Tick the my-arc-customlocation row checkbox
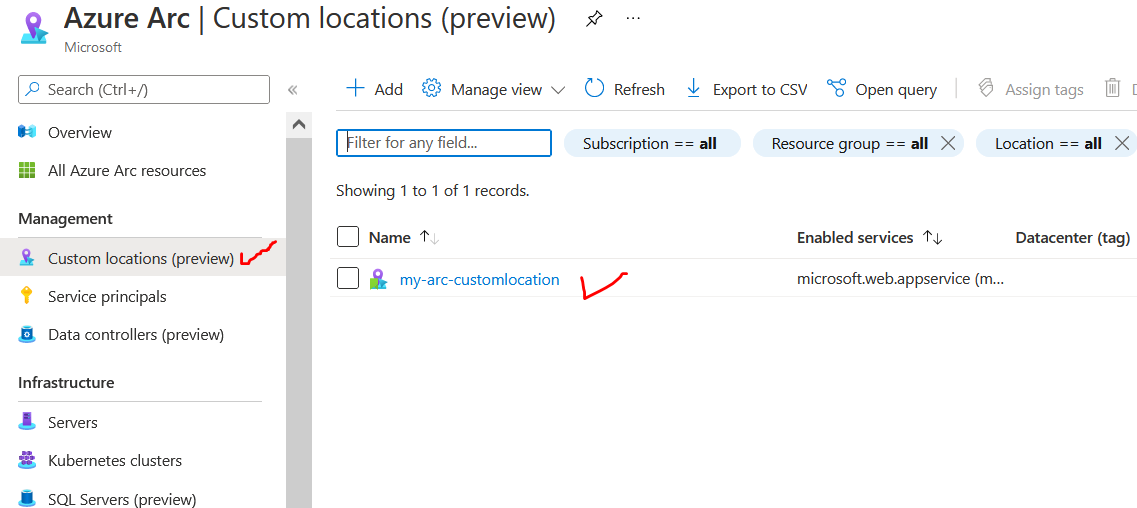 [348, 278]
